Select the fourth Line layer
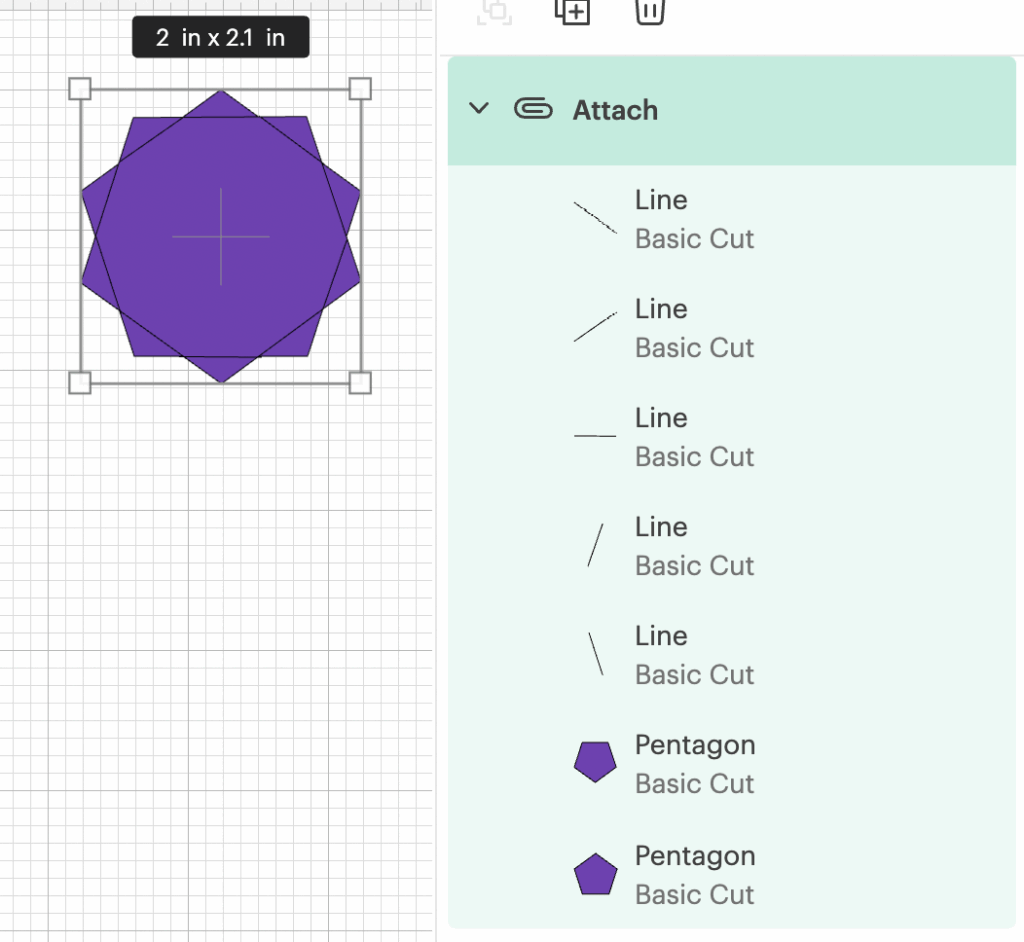 pyautogui.click(x=595, y=545)
